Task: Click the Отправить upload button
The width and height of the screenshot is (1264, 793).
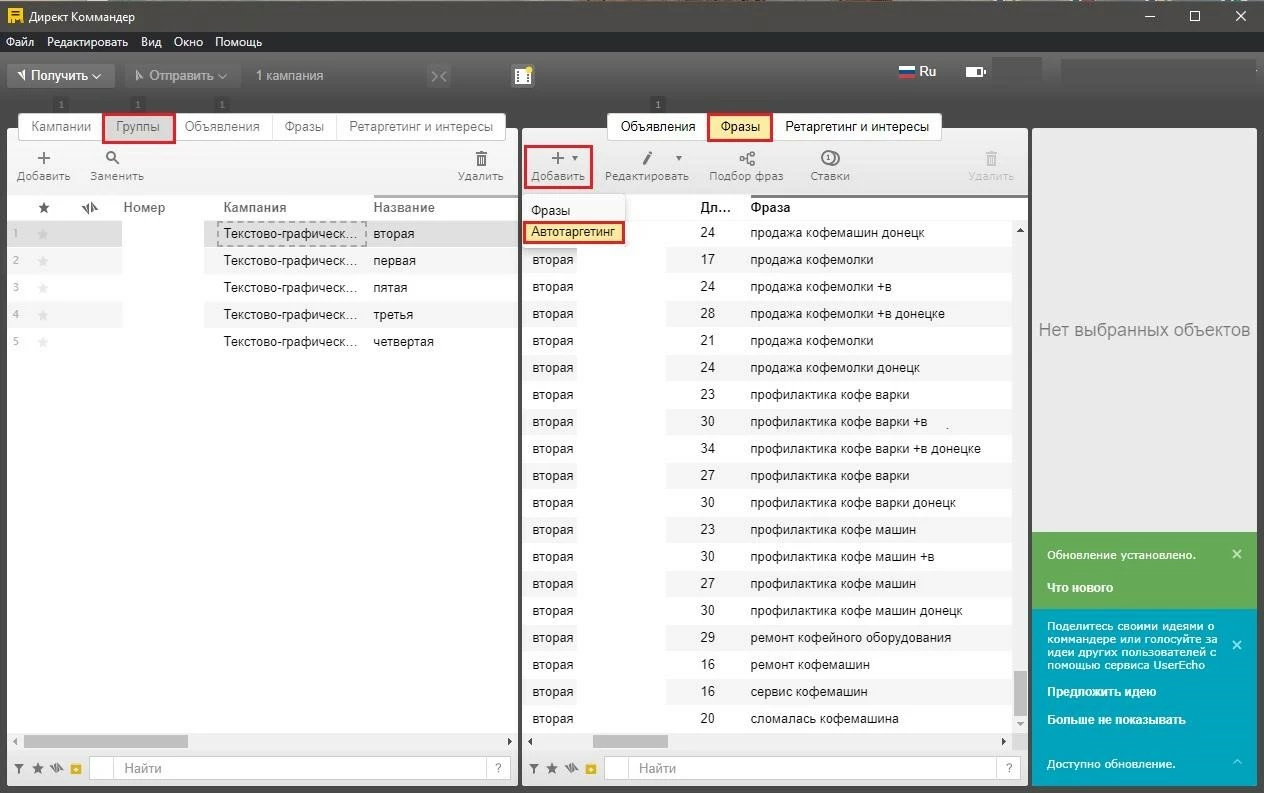Action: tap(182, 75)
